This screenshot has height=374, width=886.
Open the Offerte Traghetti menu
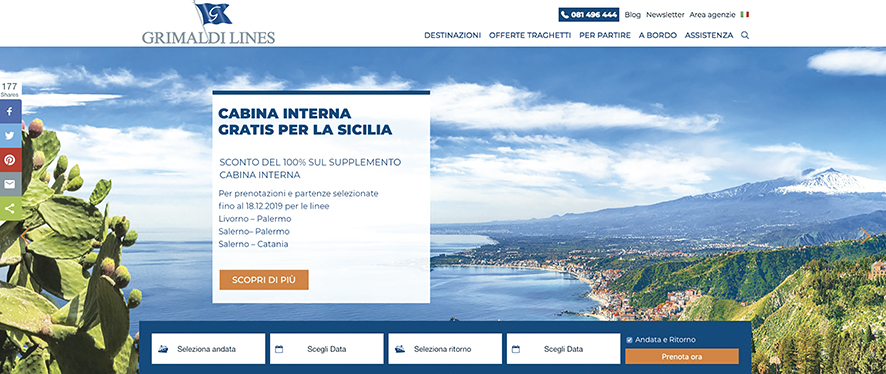click(530, 35)
